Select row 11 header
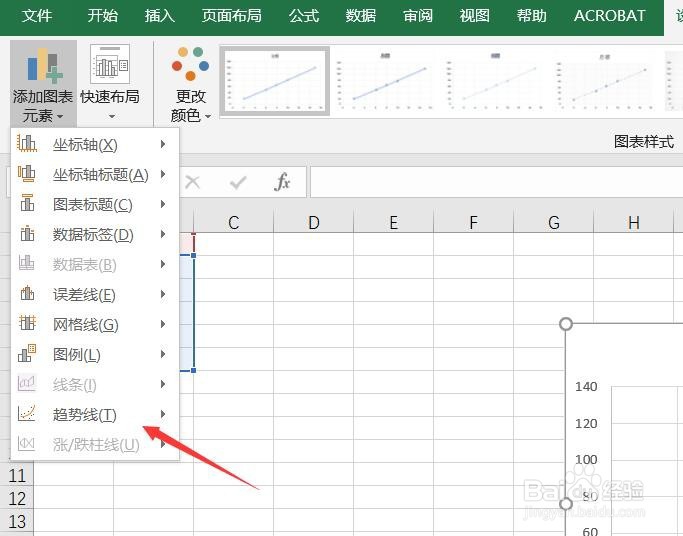Image resolution: width=683 pixels, height=536 pixels. coord(17,475)
